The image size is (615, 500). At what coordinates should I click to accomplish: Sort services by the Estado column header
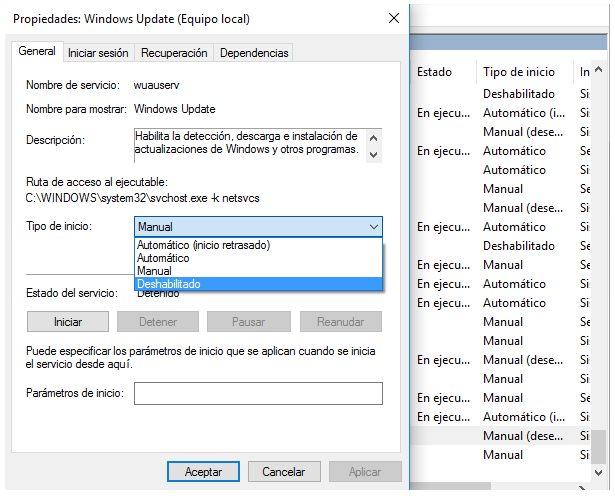435,72
